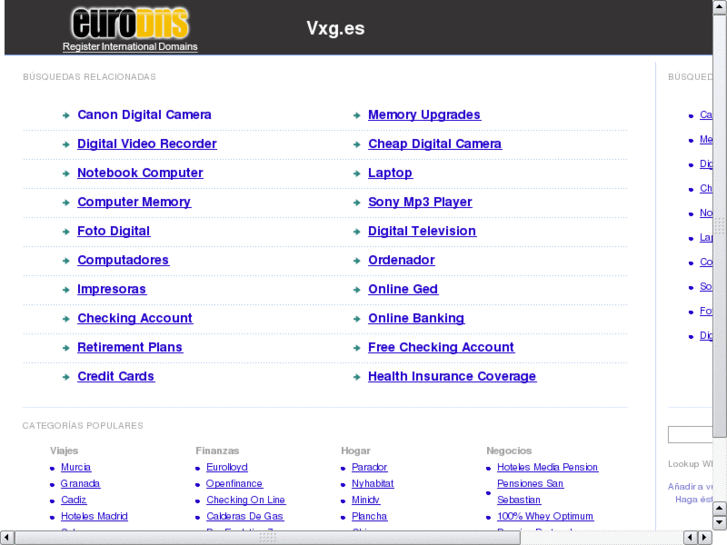Go to Computer Memory search
The image size is (727, 545).
[134, 202]
